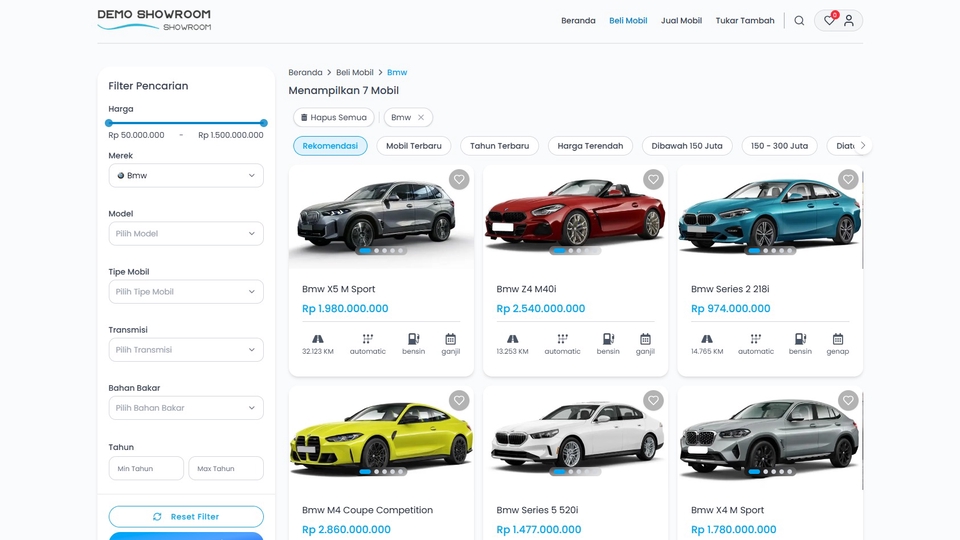Open the white Bmw Series 5 520i photo
960x540 pixels.
point(576,438)
